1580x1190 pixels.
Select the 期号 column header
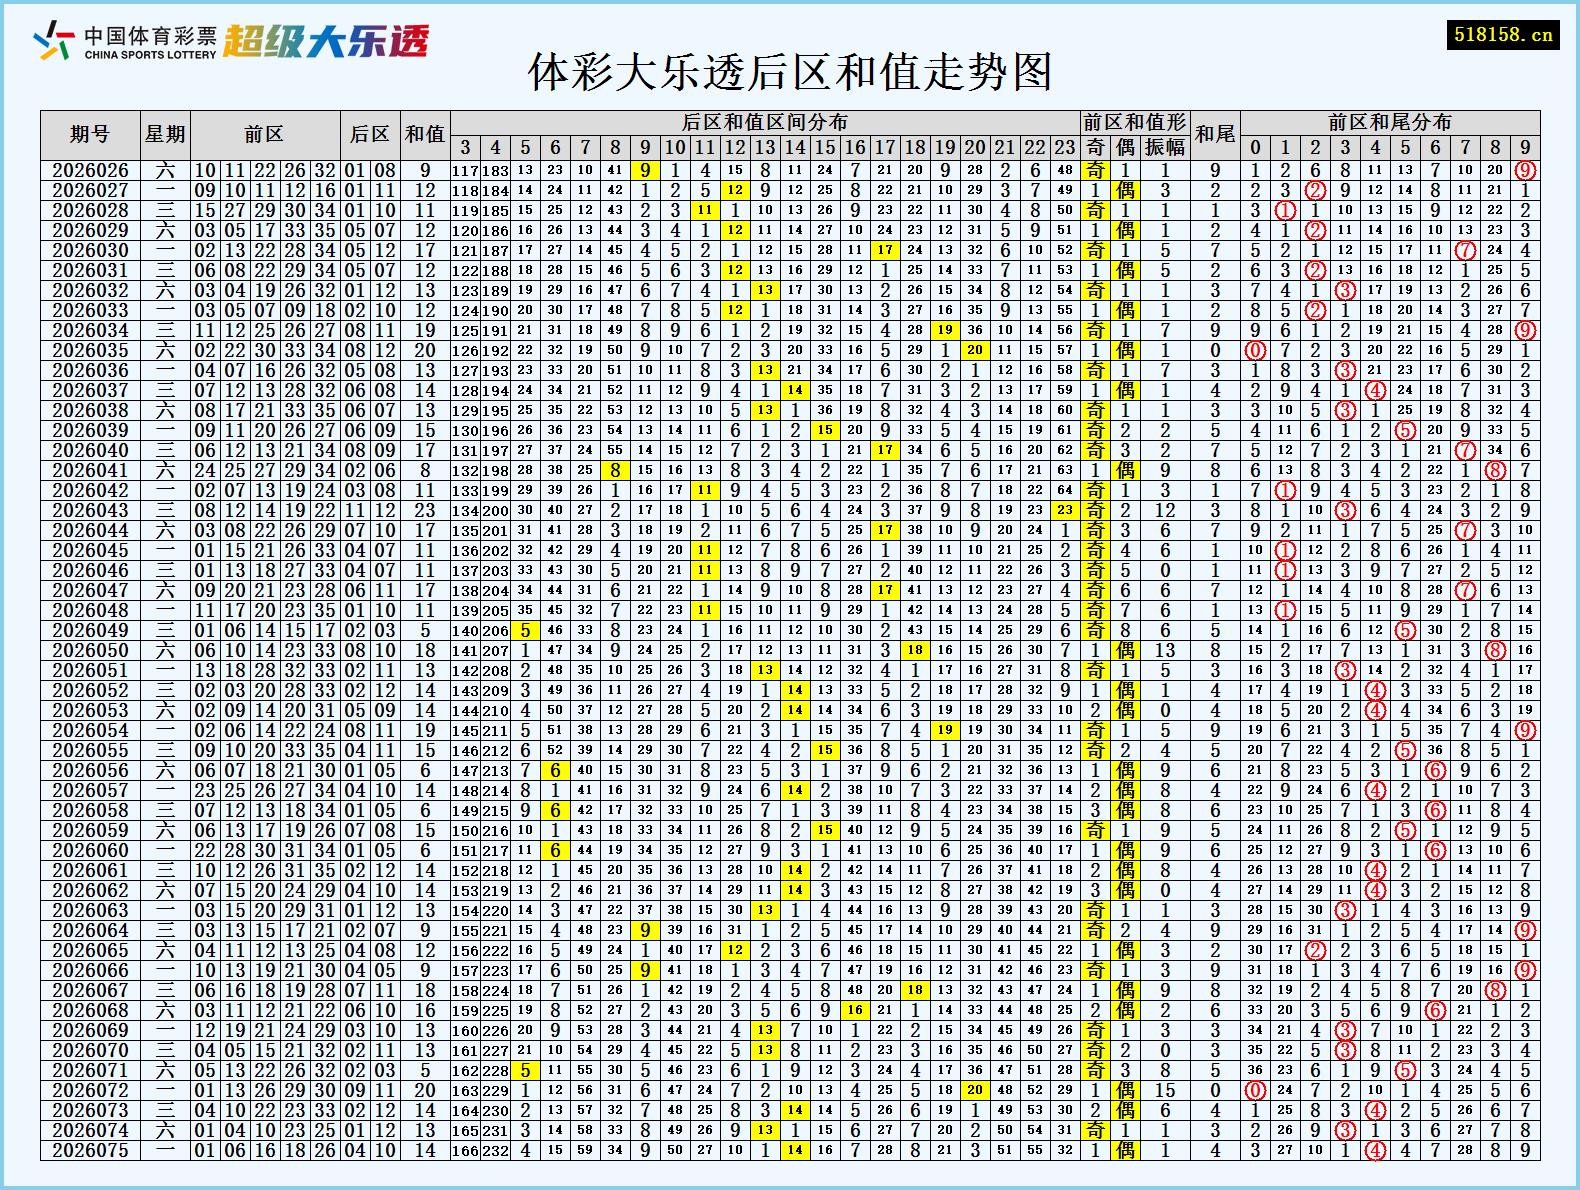click(90, 134)
